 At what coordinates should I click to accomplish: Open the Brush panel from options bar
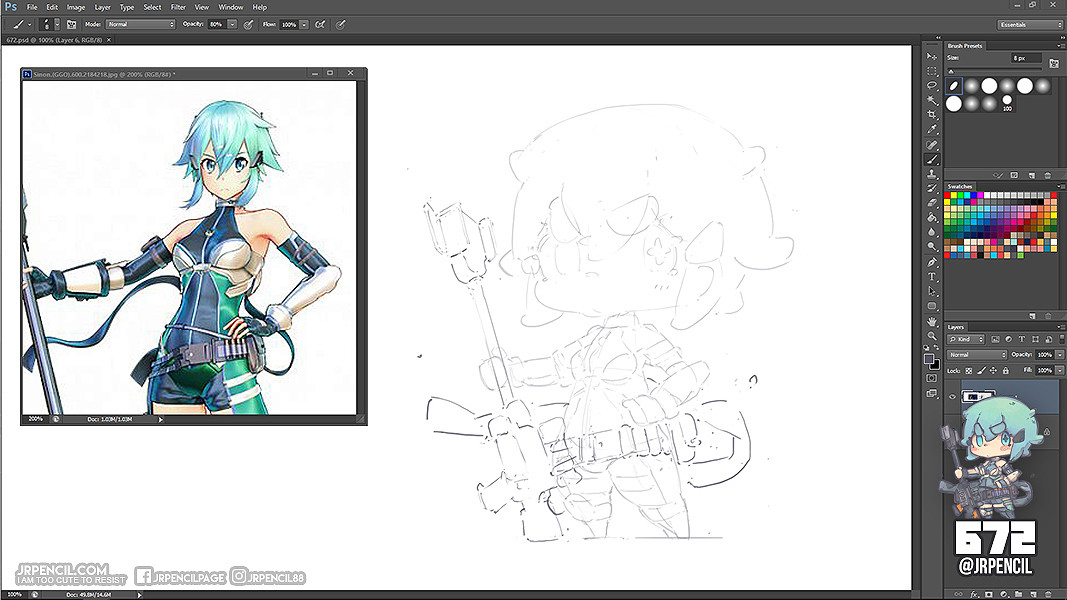pos(71,24)
